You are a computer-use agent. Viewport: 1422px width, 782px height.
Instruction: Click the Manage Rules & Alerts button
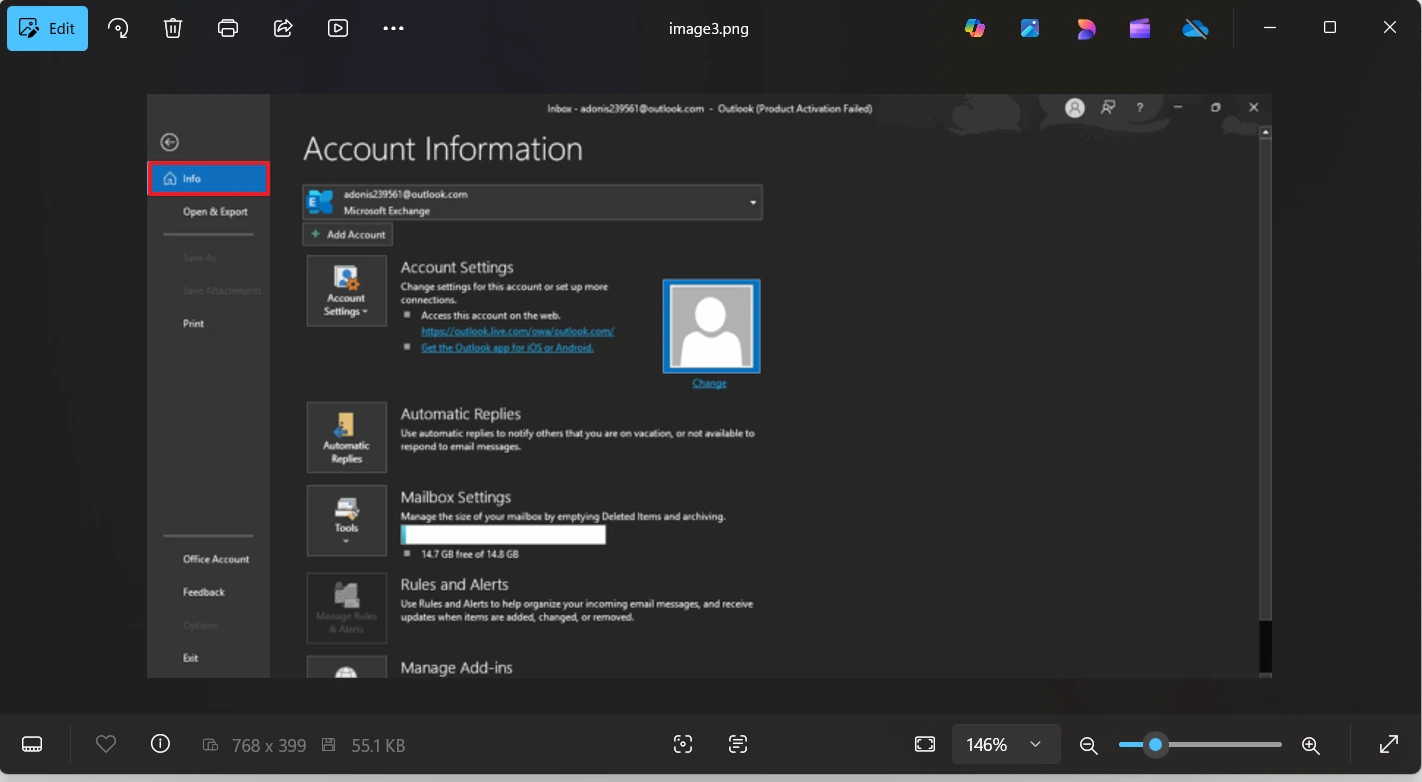(x=347, y=608)
